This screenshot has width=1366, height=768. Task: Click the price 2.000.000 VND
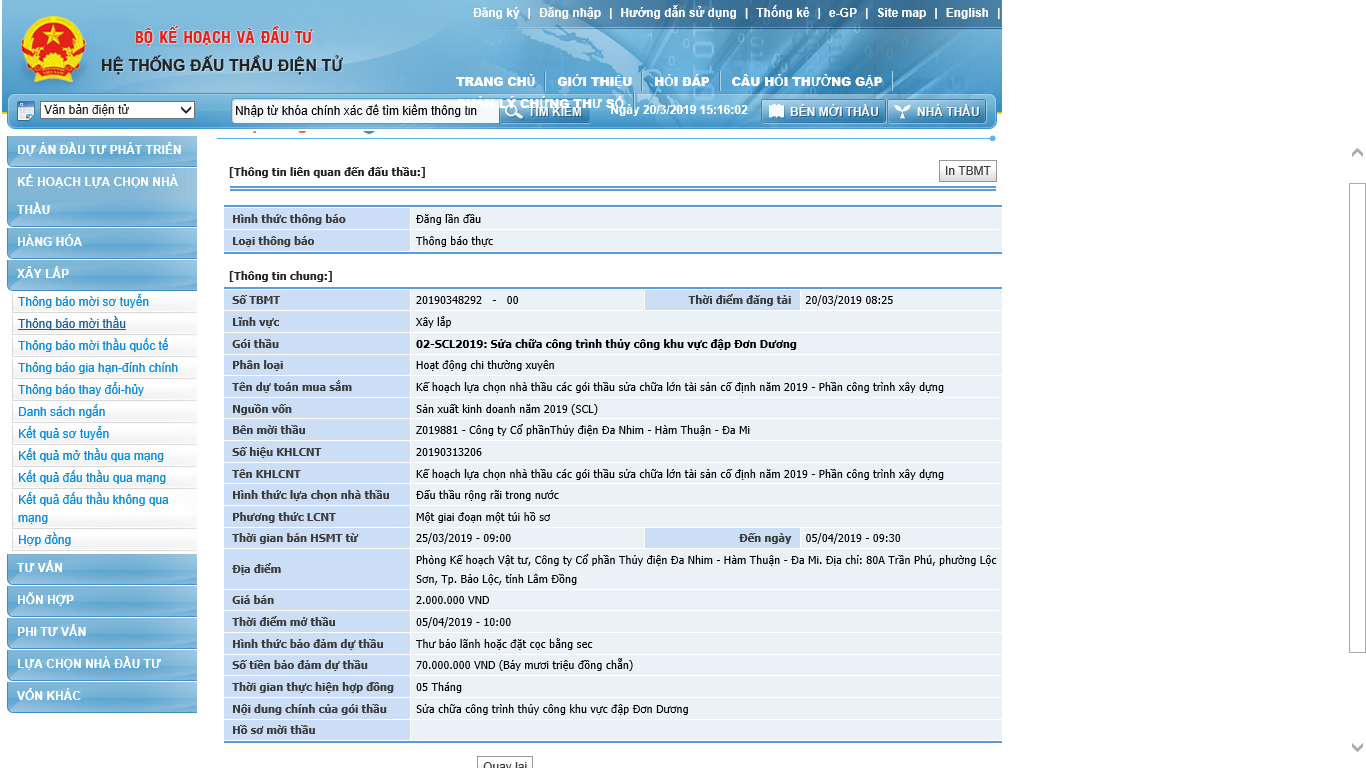click(453, 600)
